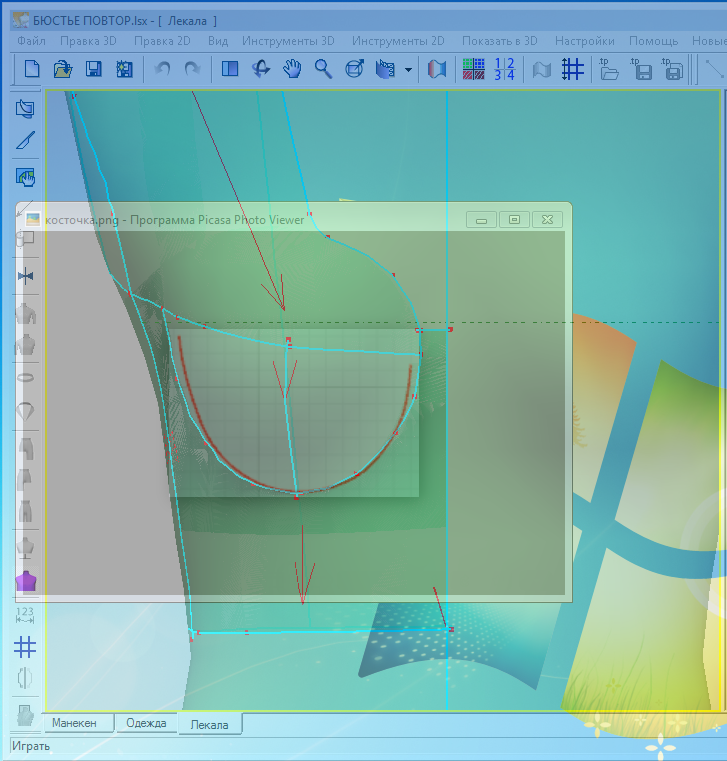Select the magnifier zoom tool
The height and width of the screenshot is (761, 727).
323,69
